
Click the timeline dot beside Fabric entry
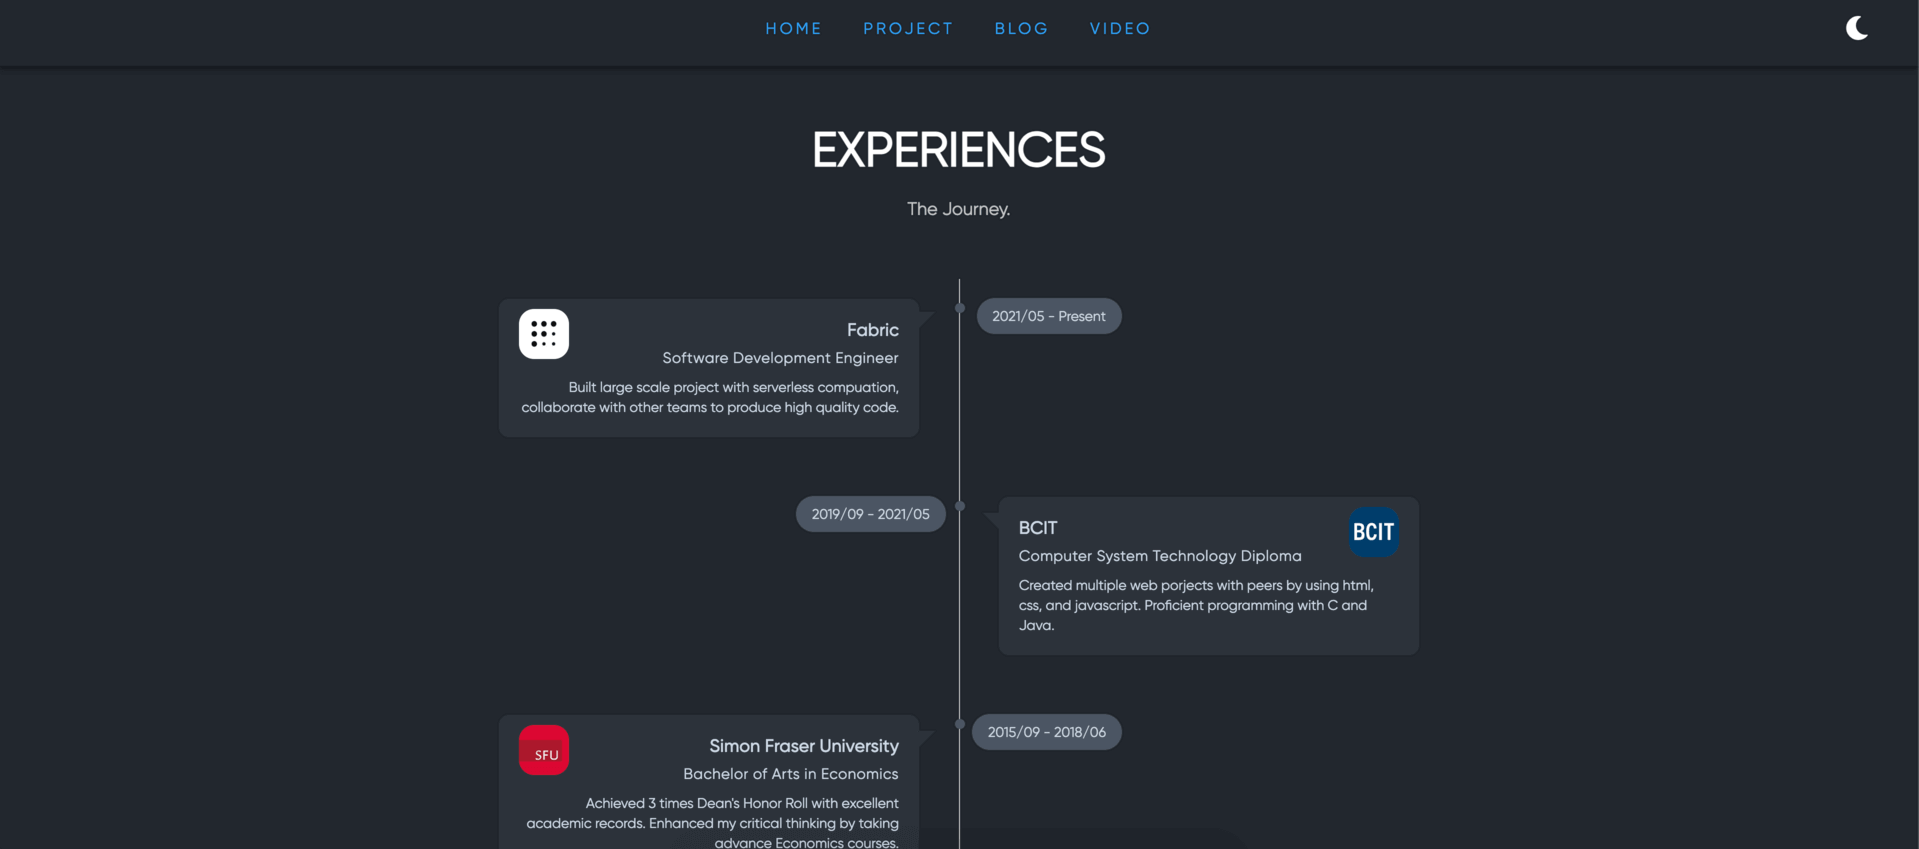click(960, 308)
